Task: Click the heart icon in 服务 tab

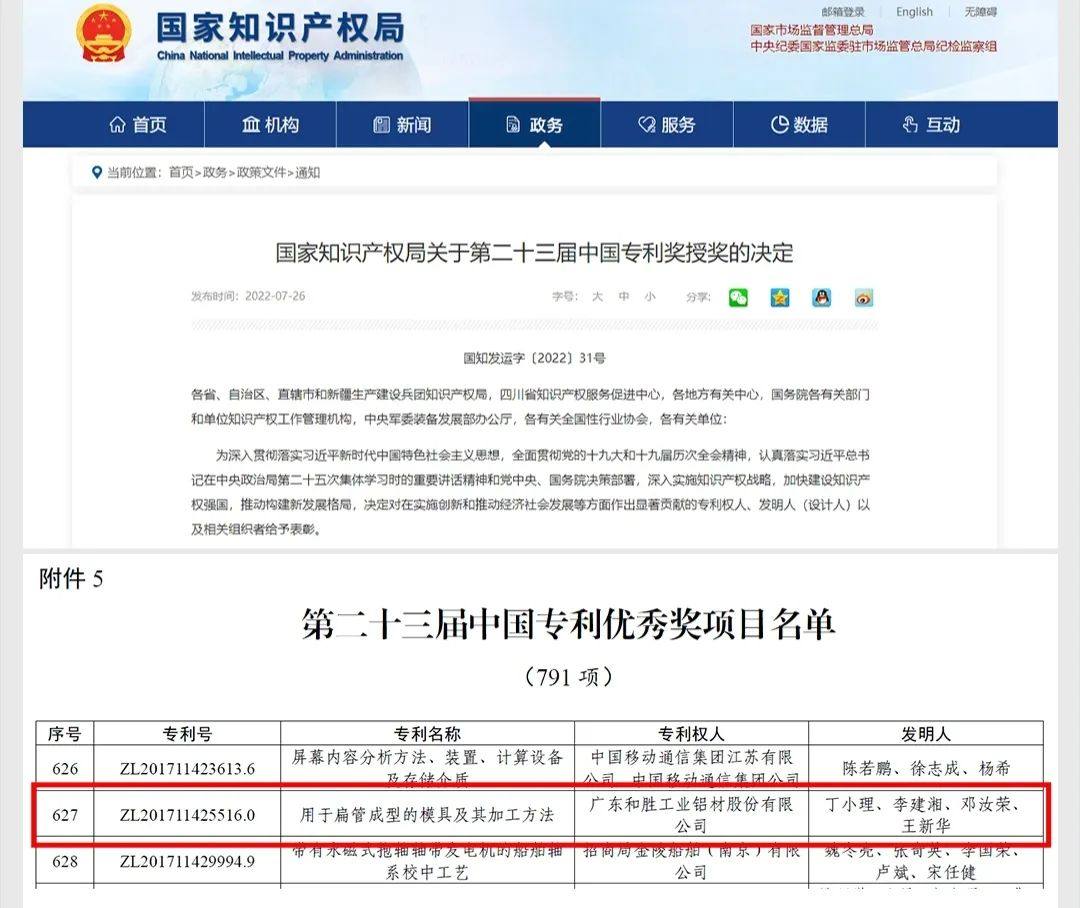Action: click(x=647, y=125)
